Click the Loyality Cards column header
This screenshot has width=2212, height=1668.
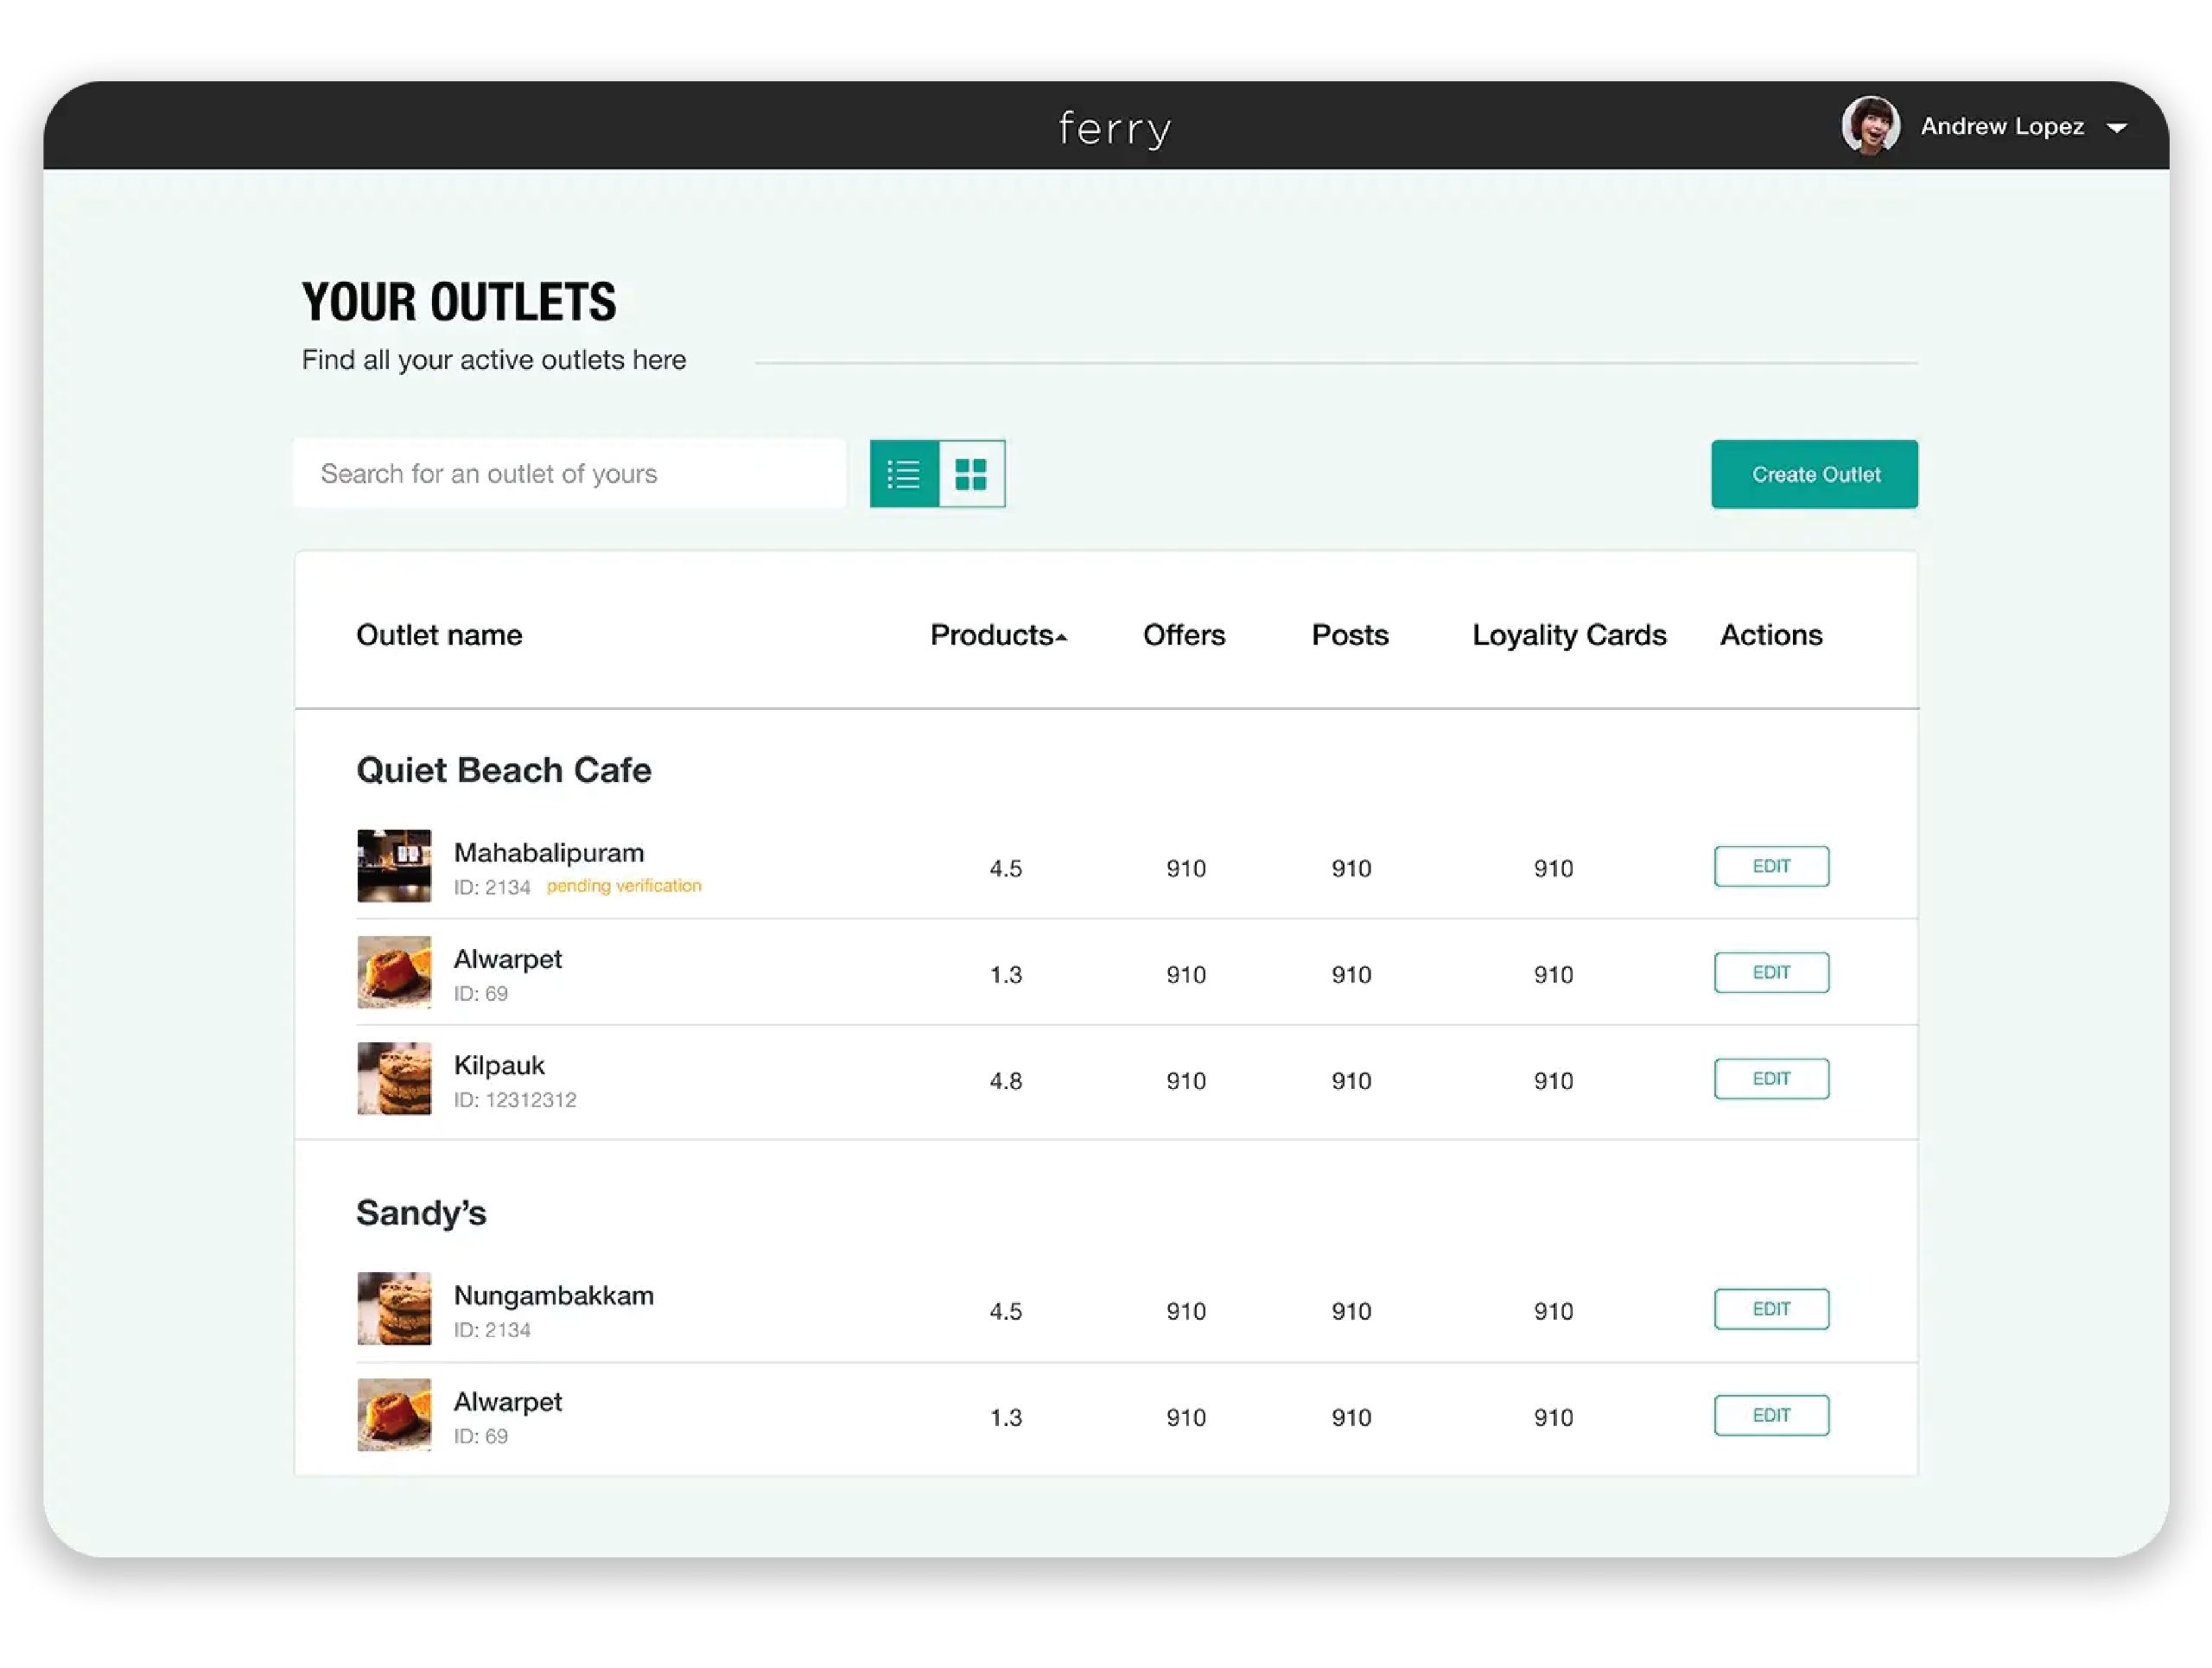point(1568,635)
